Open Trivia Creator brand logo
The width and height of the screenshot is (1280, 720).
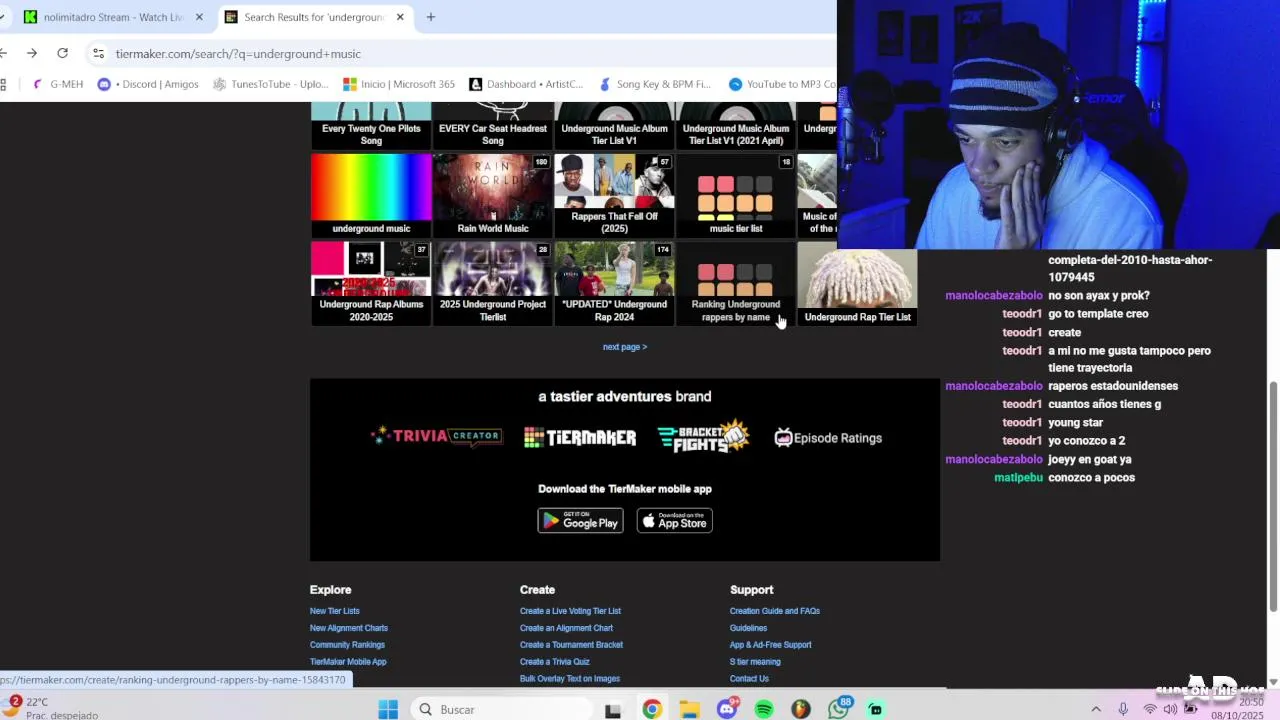click(x=436, y=436)
